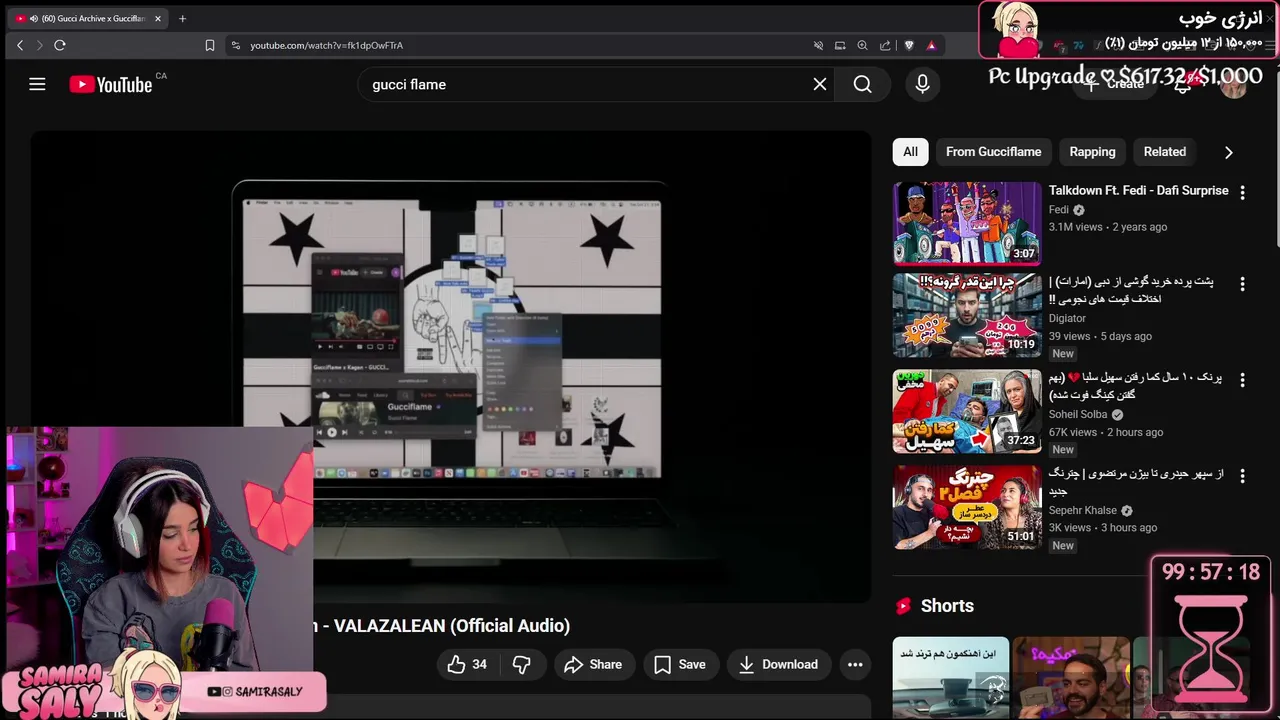Open options for Digiator video
This screenshot has width=1280, height=720.
pos(1242,284)
